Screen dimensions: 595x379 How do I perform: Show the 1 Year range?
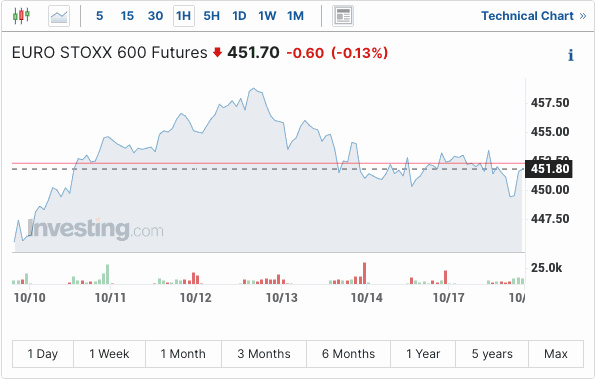click(x=423, y=354)
